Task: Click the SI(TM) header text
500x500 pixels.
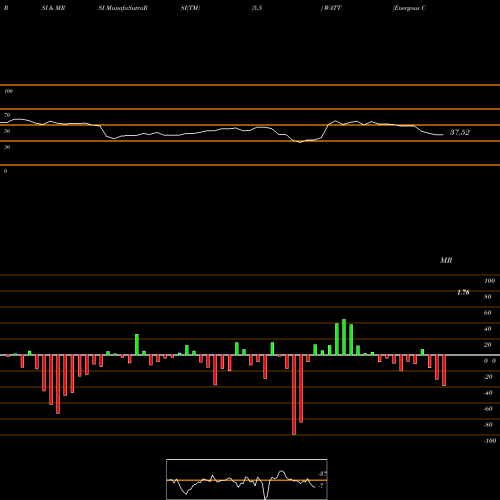Action: [x=190, y=8]
